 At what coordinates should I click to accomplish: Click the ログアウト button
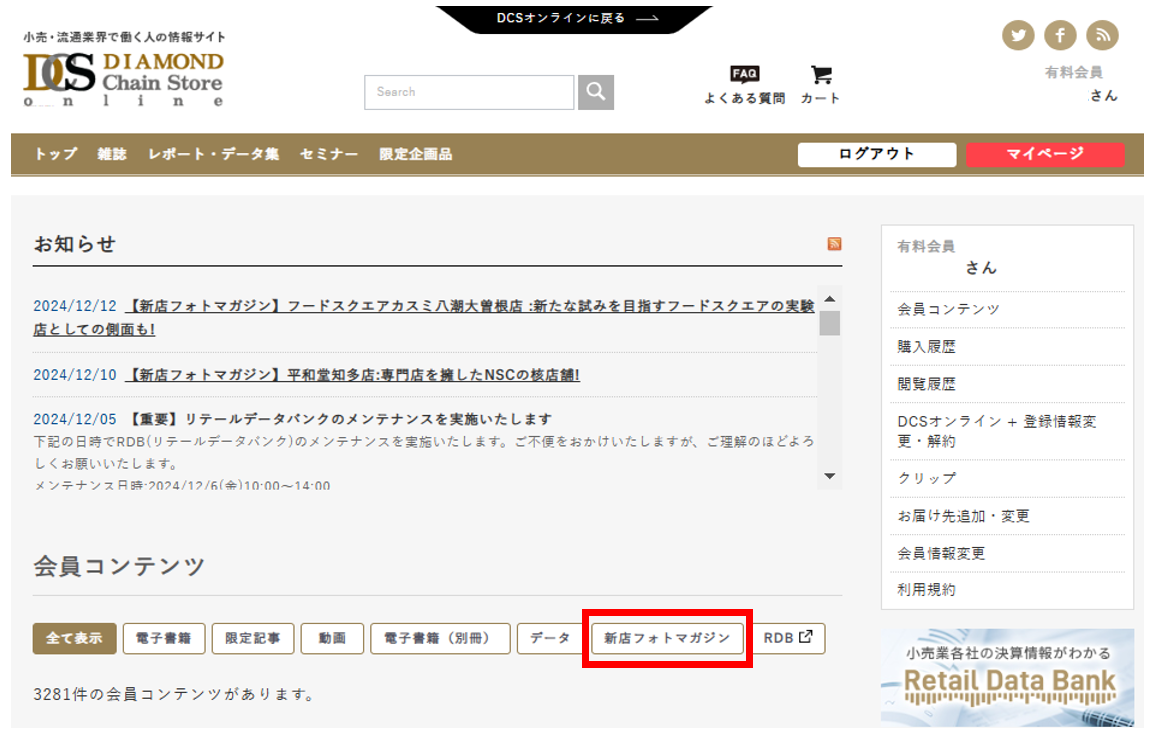(876, 154)
